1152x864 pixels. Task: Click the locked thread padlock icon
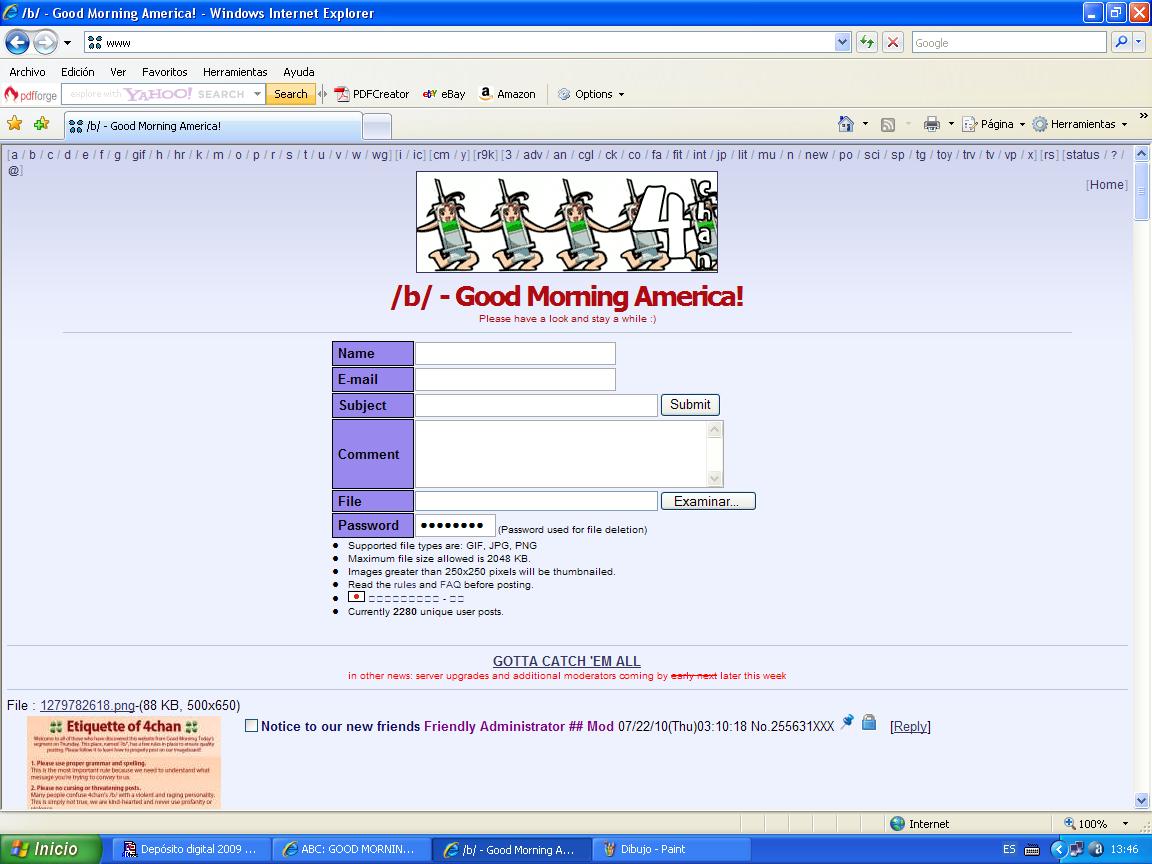(x=868, y=722)
